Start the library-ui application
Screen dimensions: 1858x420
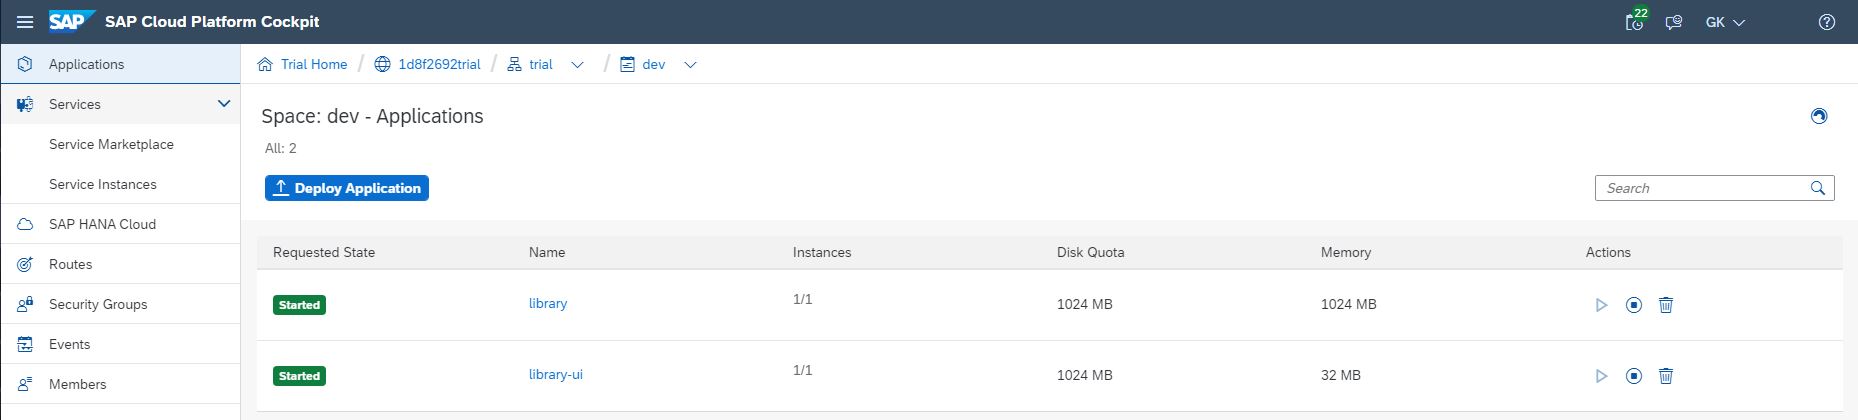point(1601,376)
